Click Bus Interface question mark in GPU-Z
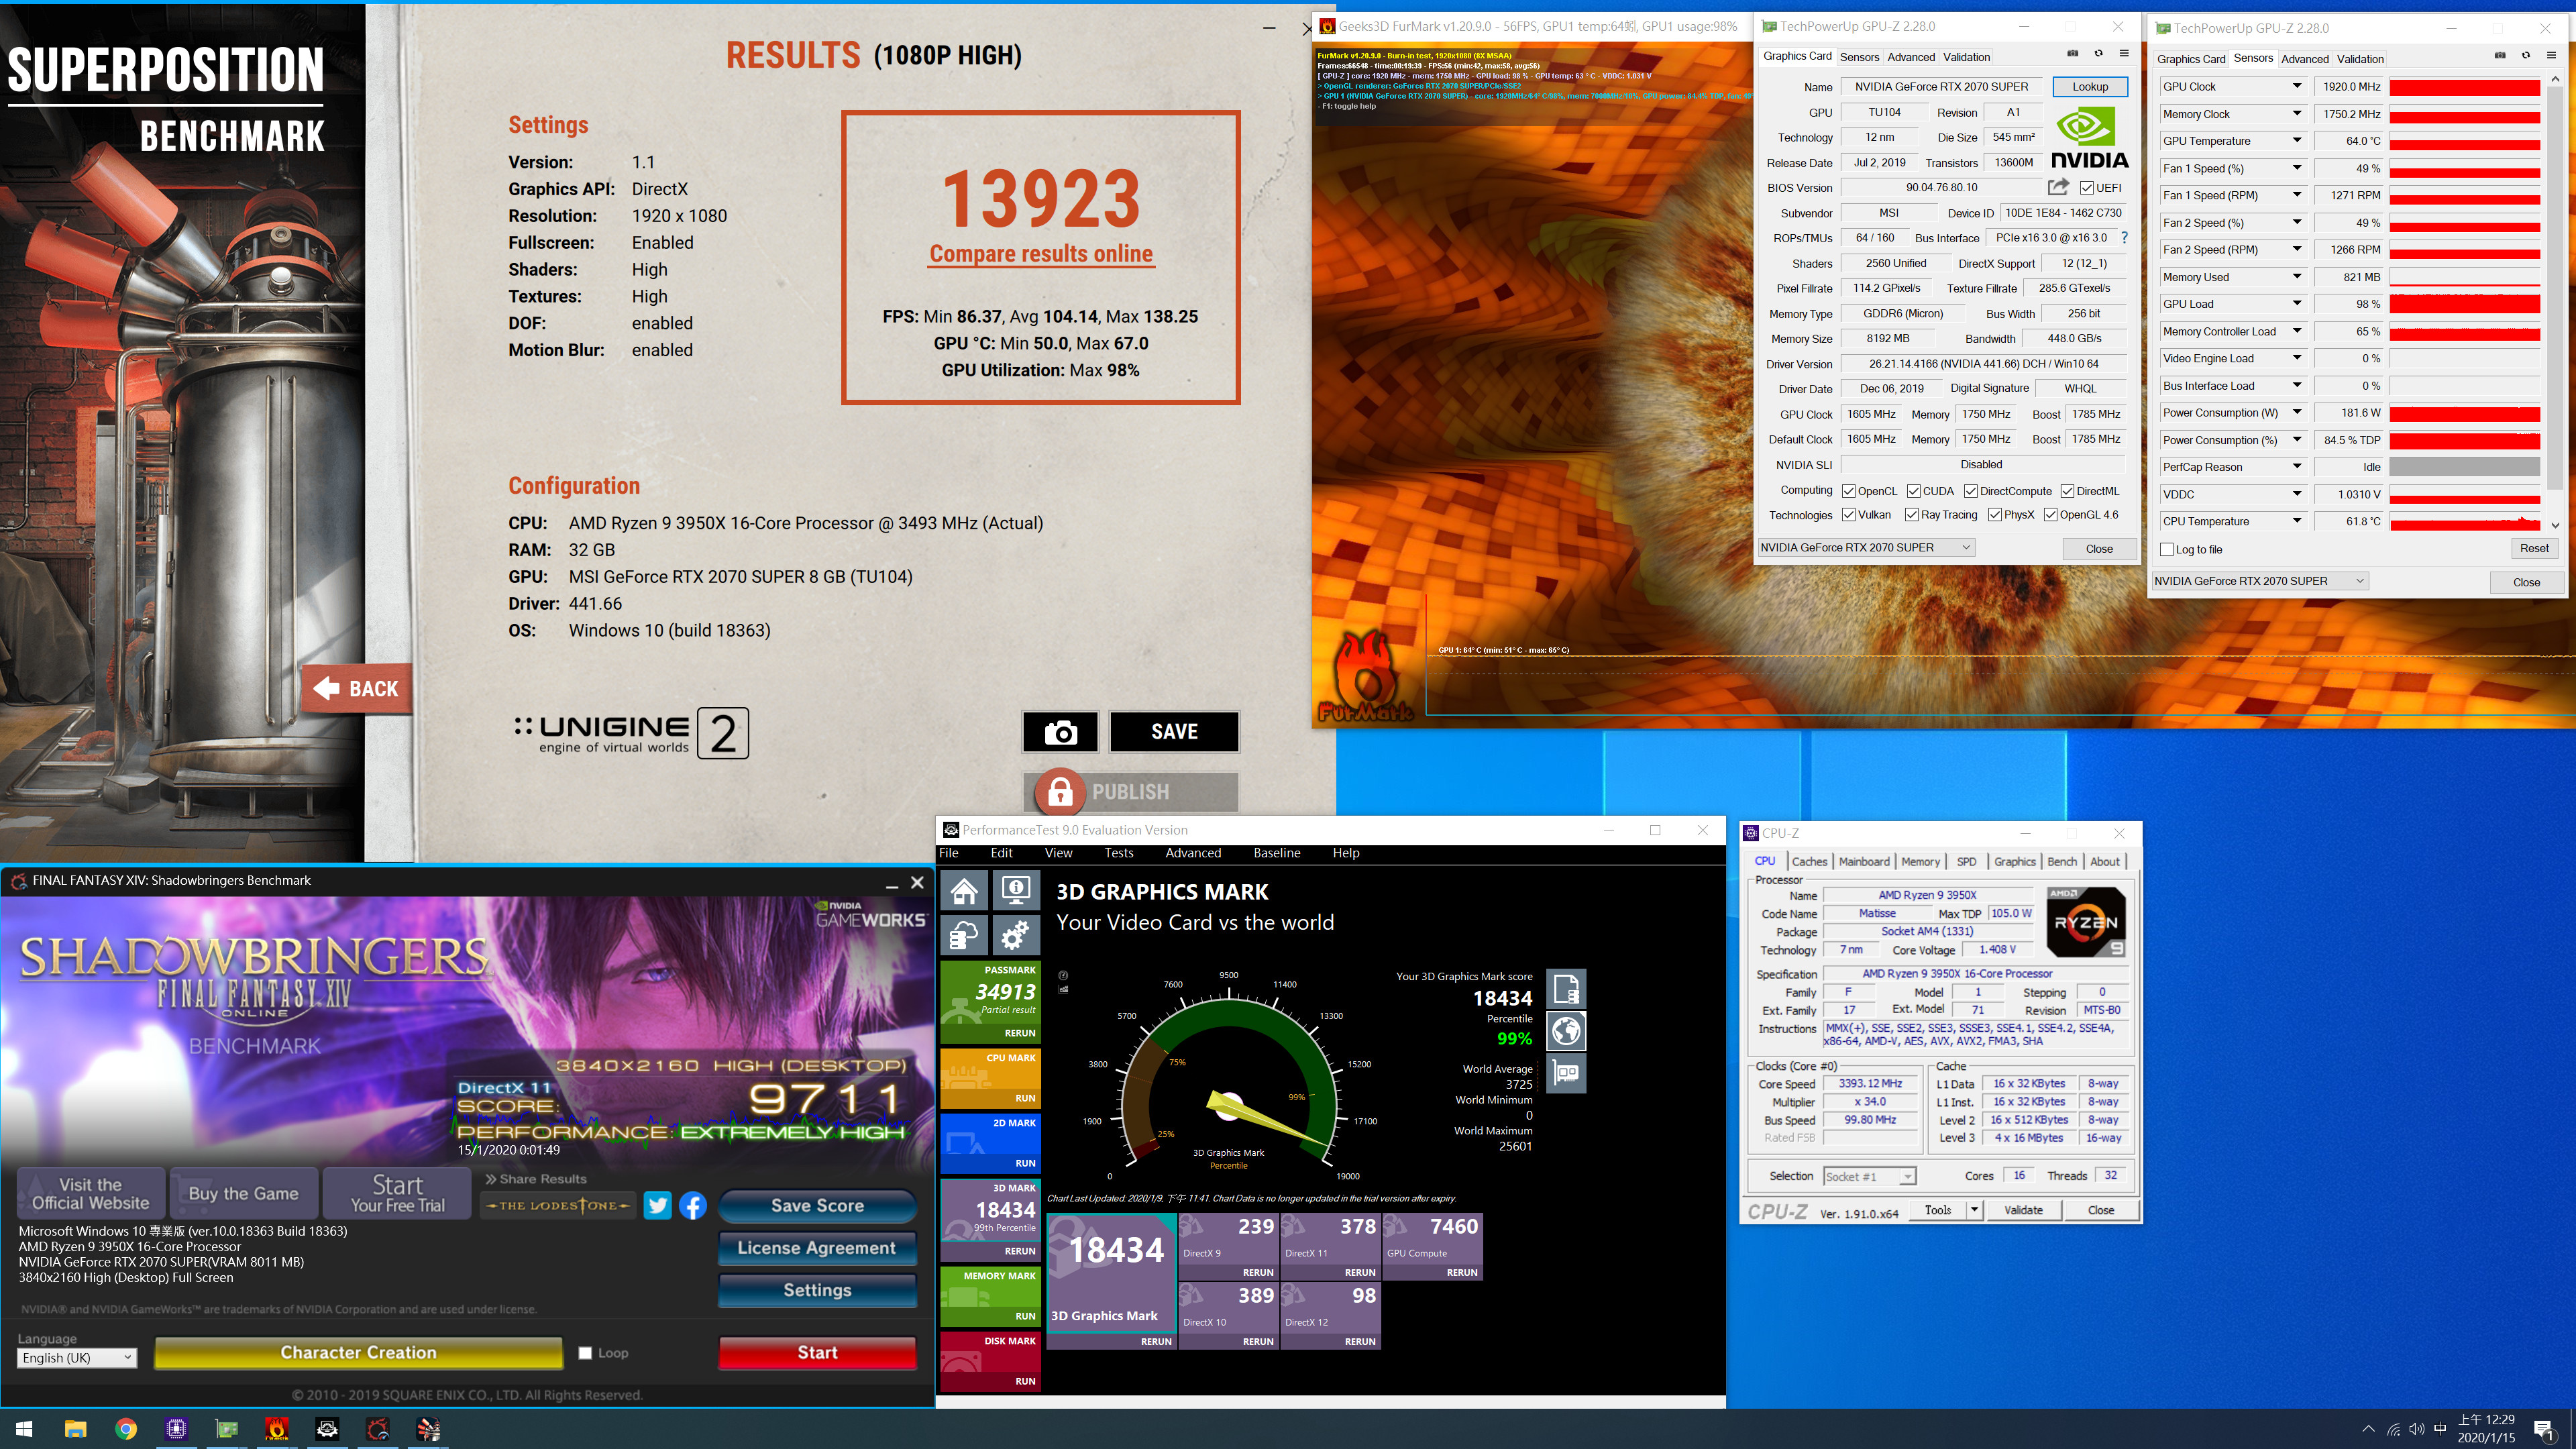 (2124, 238)
